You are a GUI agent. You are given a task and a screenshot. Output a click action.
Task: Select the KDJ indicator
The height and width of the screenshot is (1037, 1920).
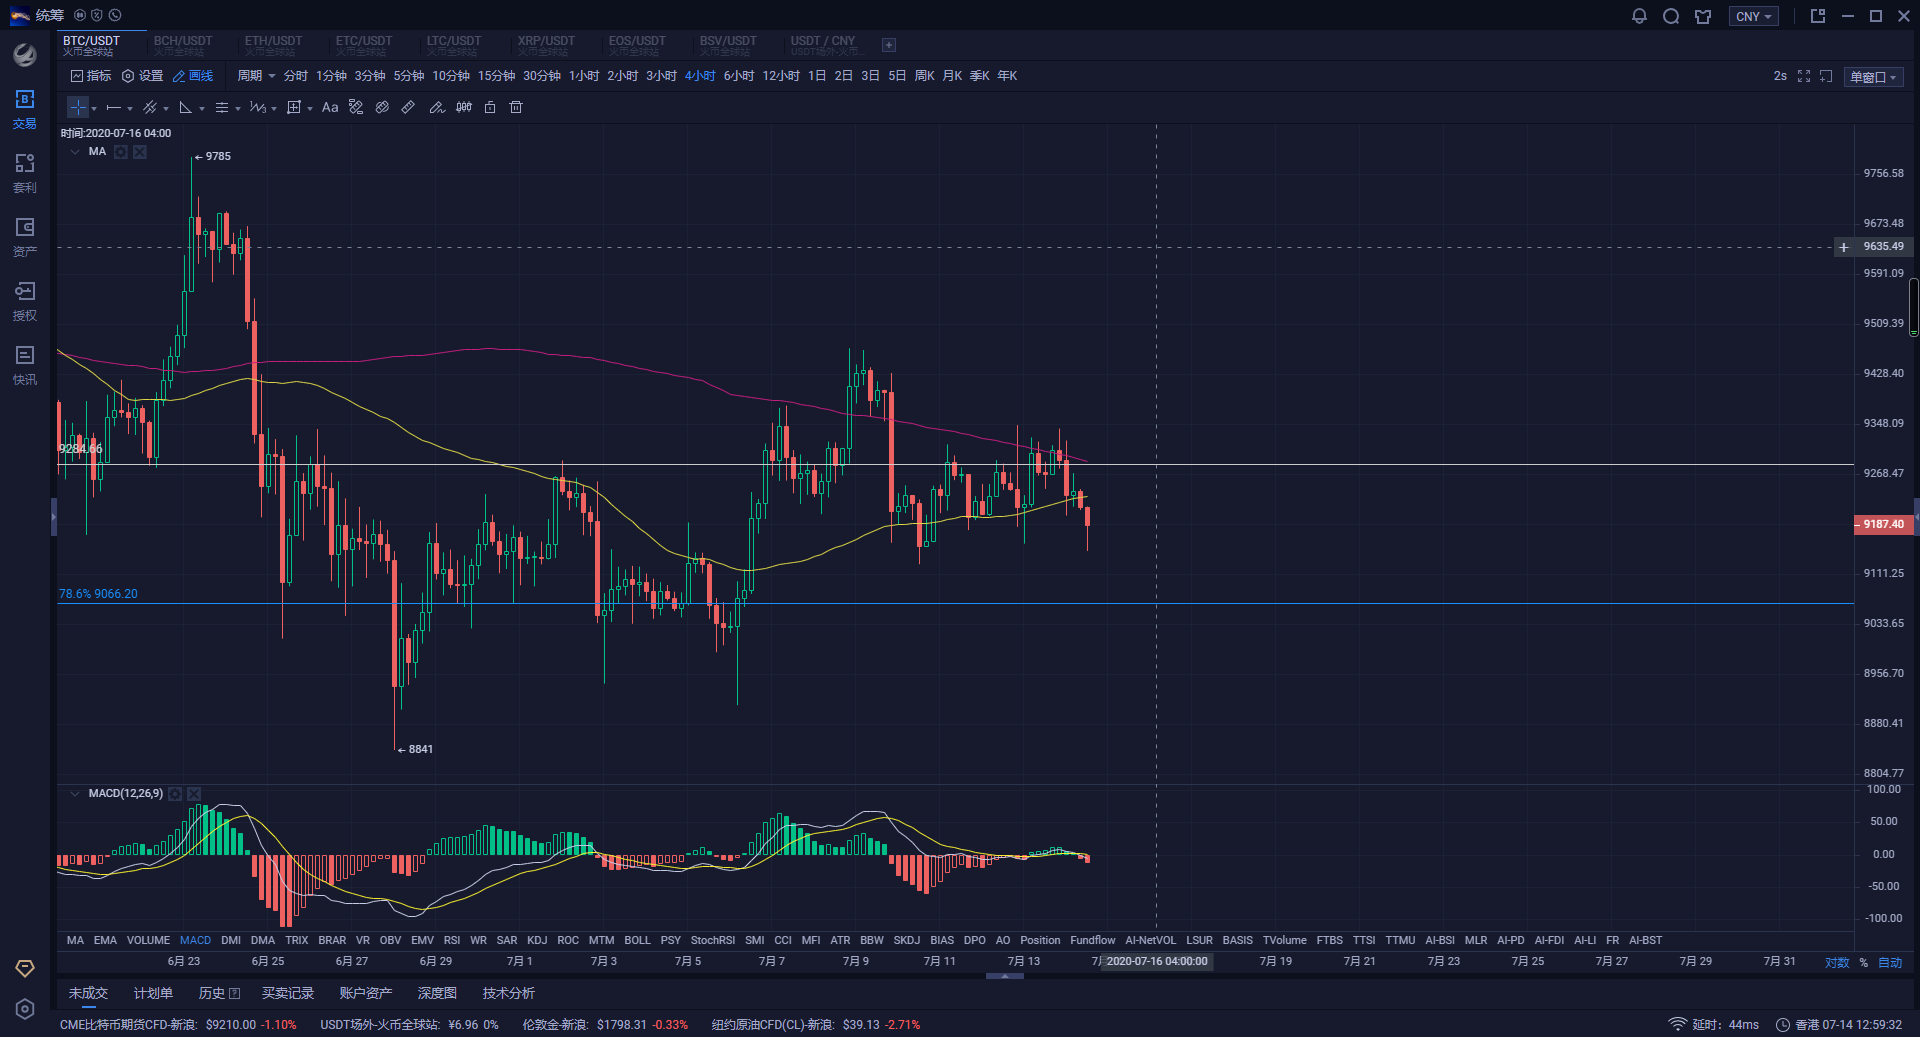pos(537,940)
